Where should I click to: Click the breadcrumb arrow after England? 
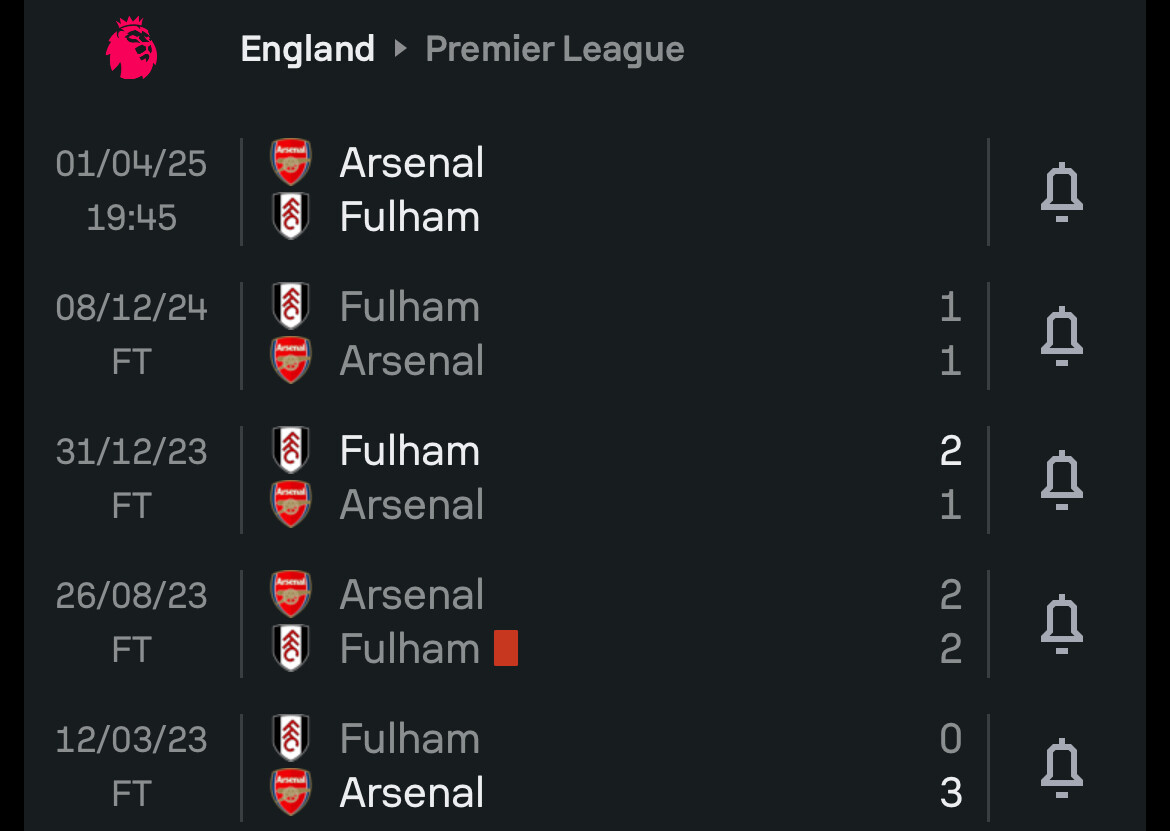(x=401, y=48)
